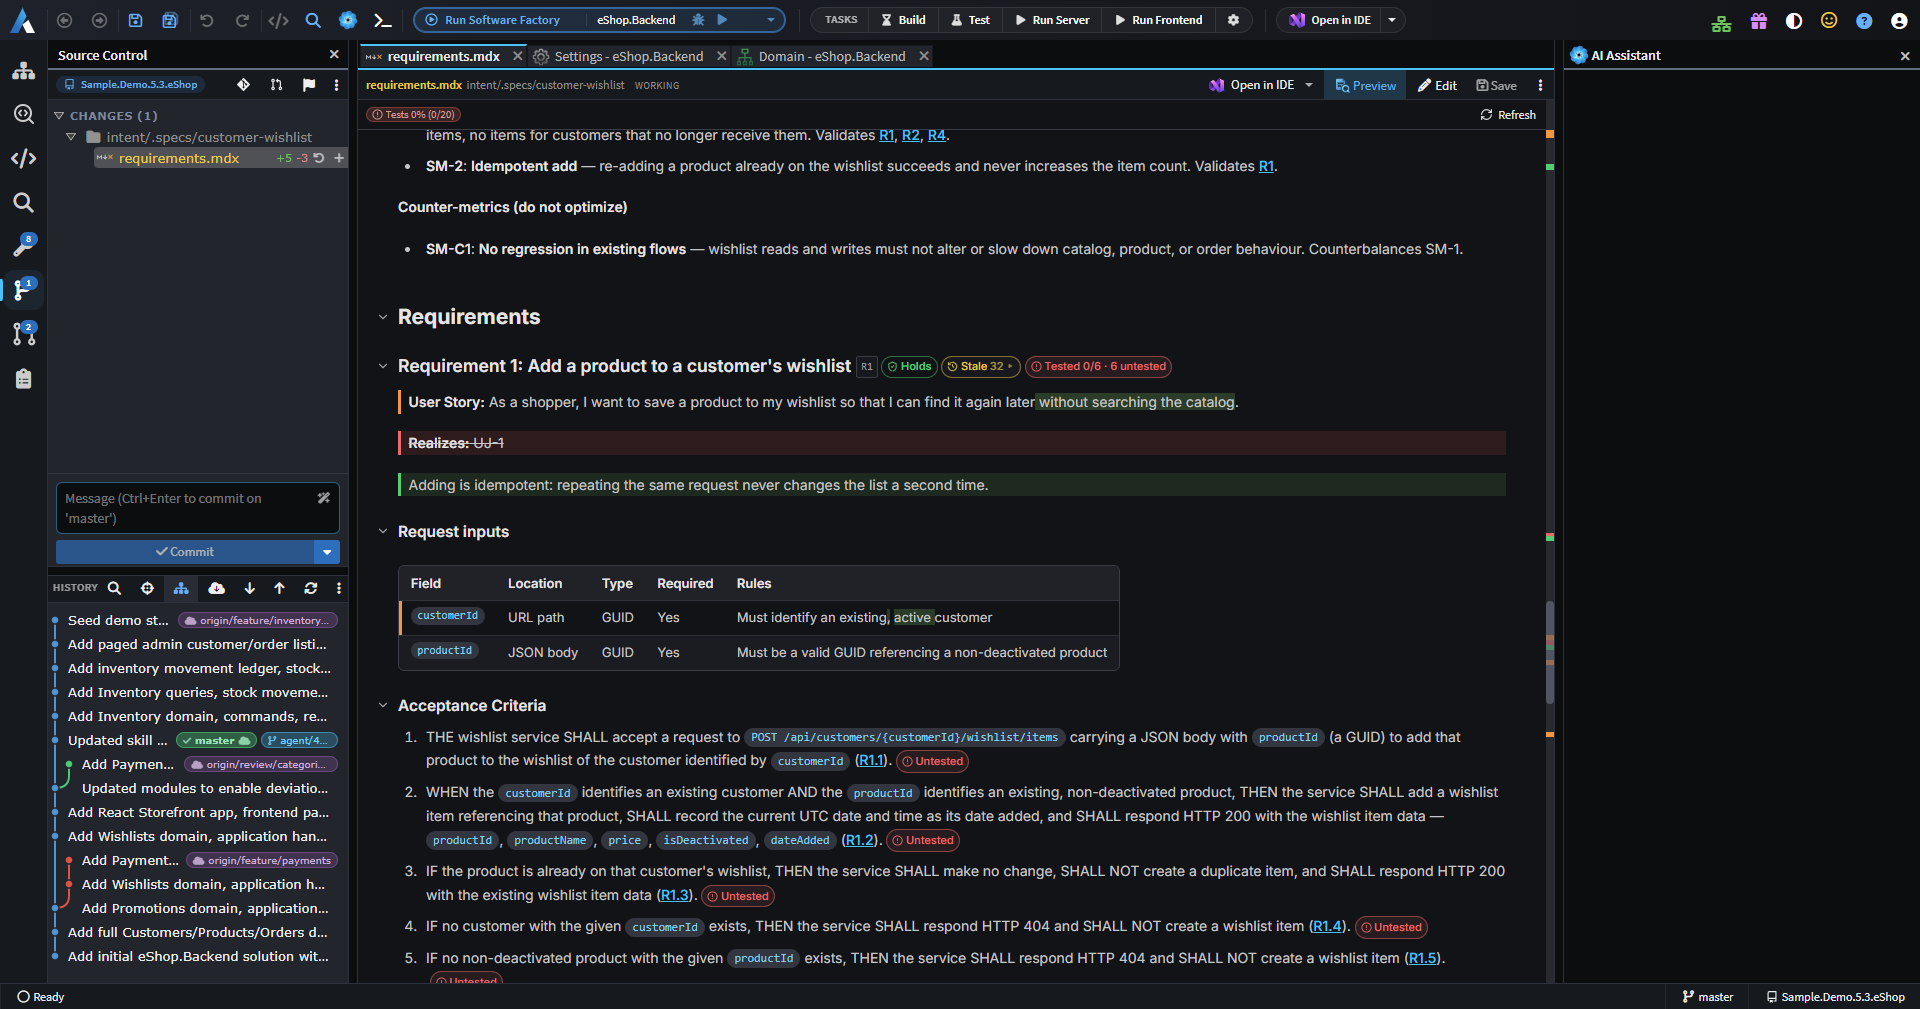This screenshot has width=1920, height=1009.
Task: Open the code view icon in top toolbar
Action: [279, 20]
